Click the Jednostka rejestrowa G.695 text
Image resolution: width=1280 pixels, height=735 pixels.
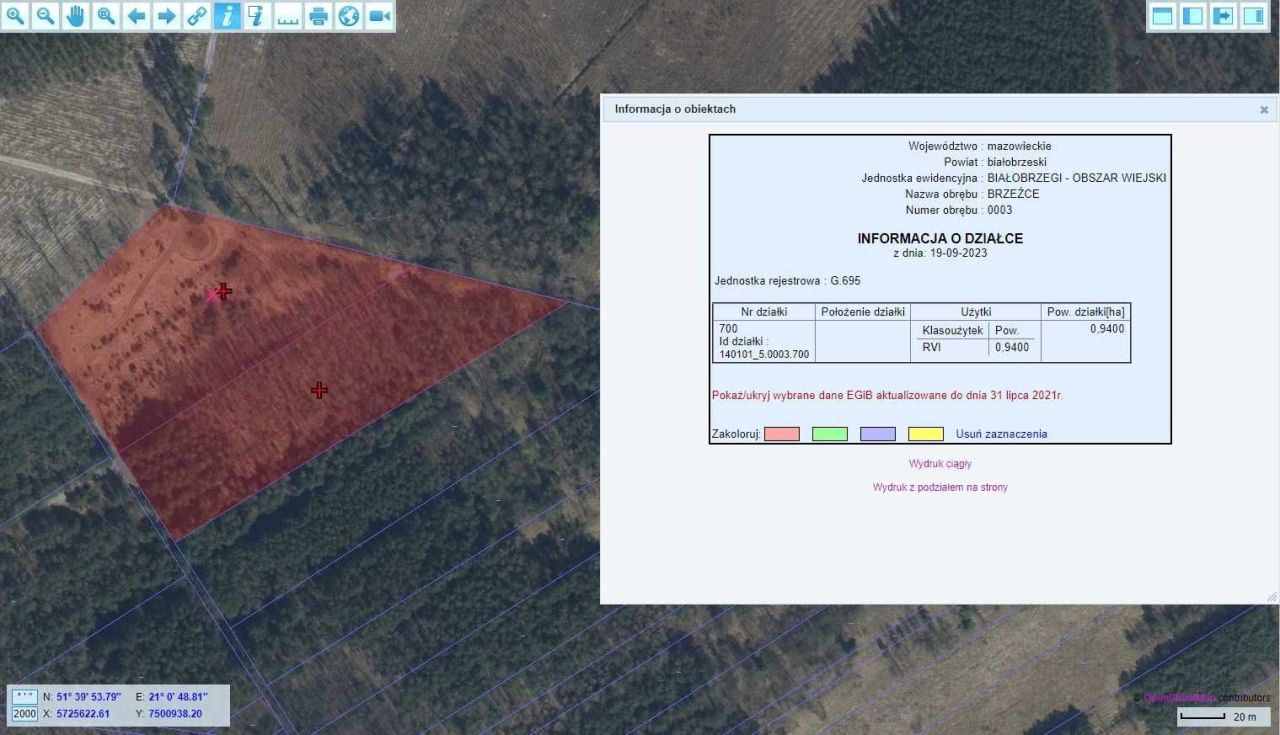788,281
